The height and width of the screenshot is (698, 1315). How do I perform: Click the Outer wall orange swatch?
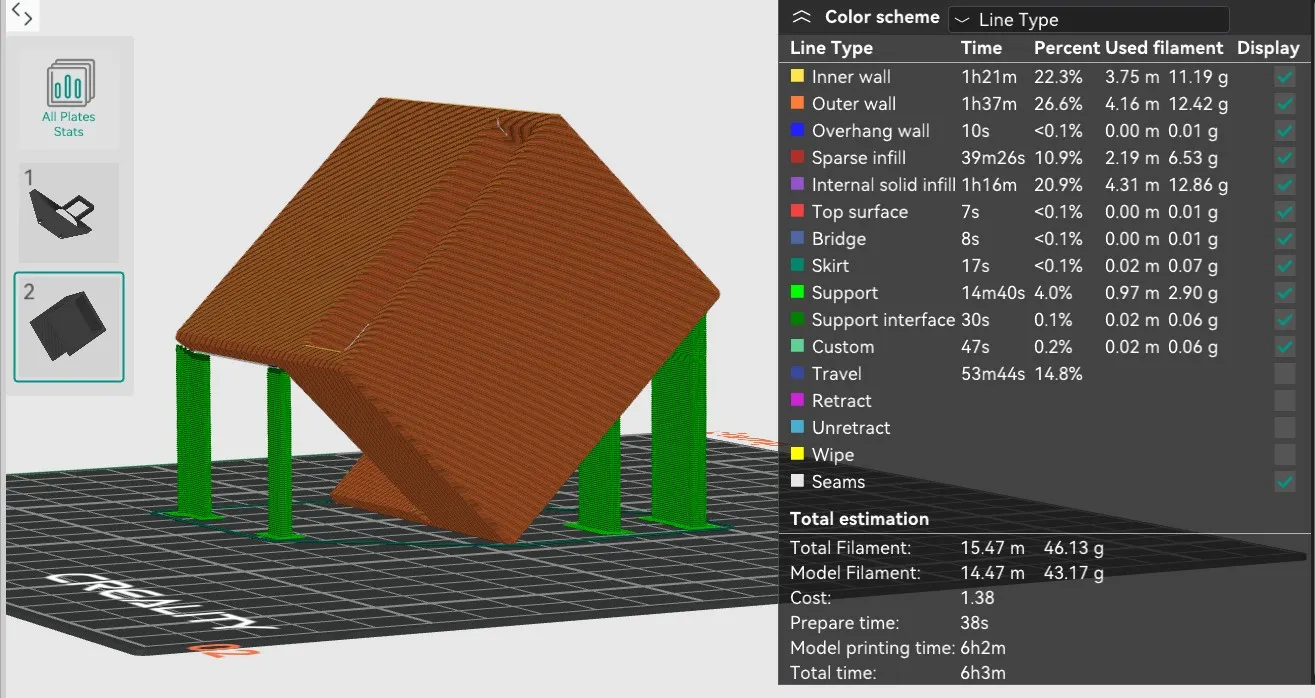[x=797, y=103]
